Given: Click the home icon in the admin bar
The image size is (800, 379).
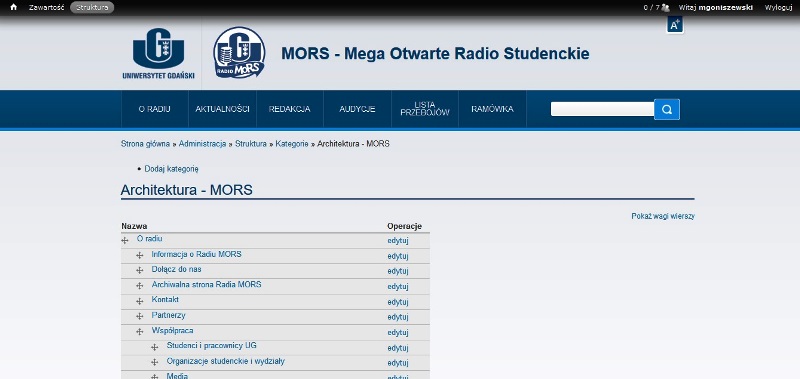Looking at the screenshot, I should click(x=14, y=7).
